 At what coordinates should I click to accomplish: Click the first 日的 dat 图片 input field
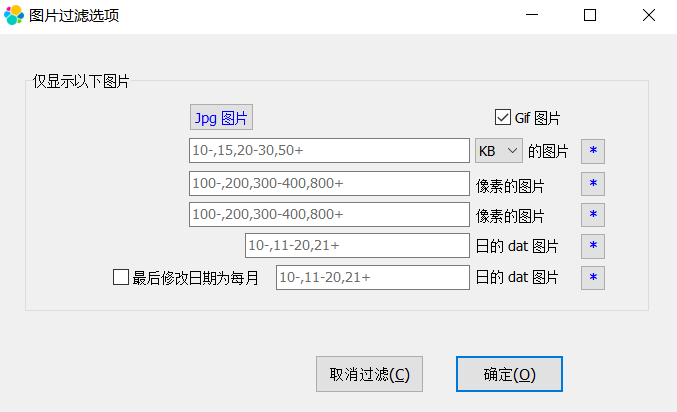(x=357, y=246)
